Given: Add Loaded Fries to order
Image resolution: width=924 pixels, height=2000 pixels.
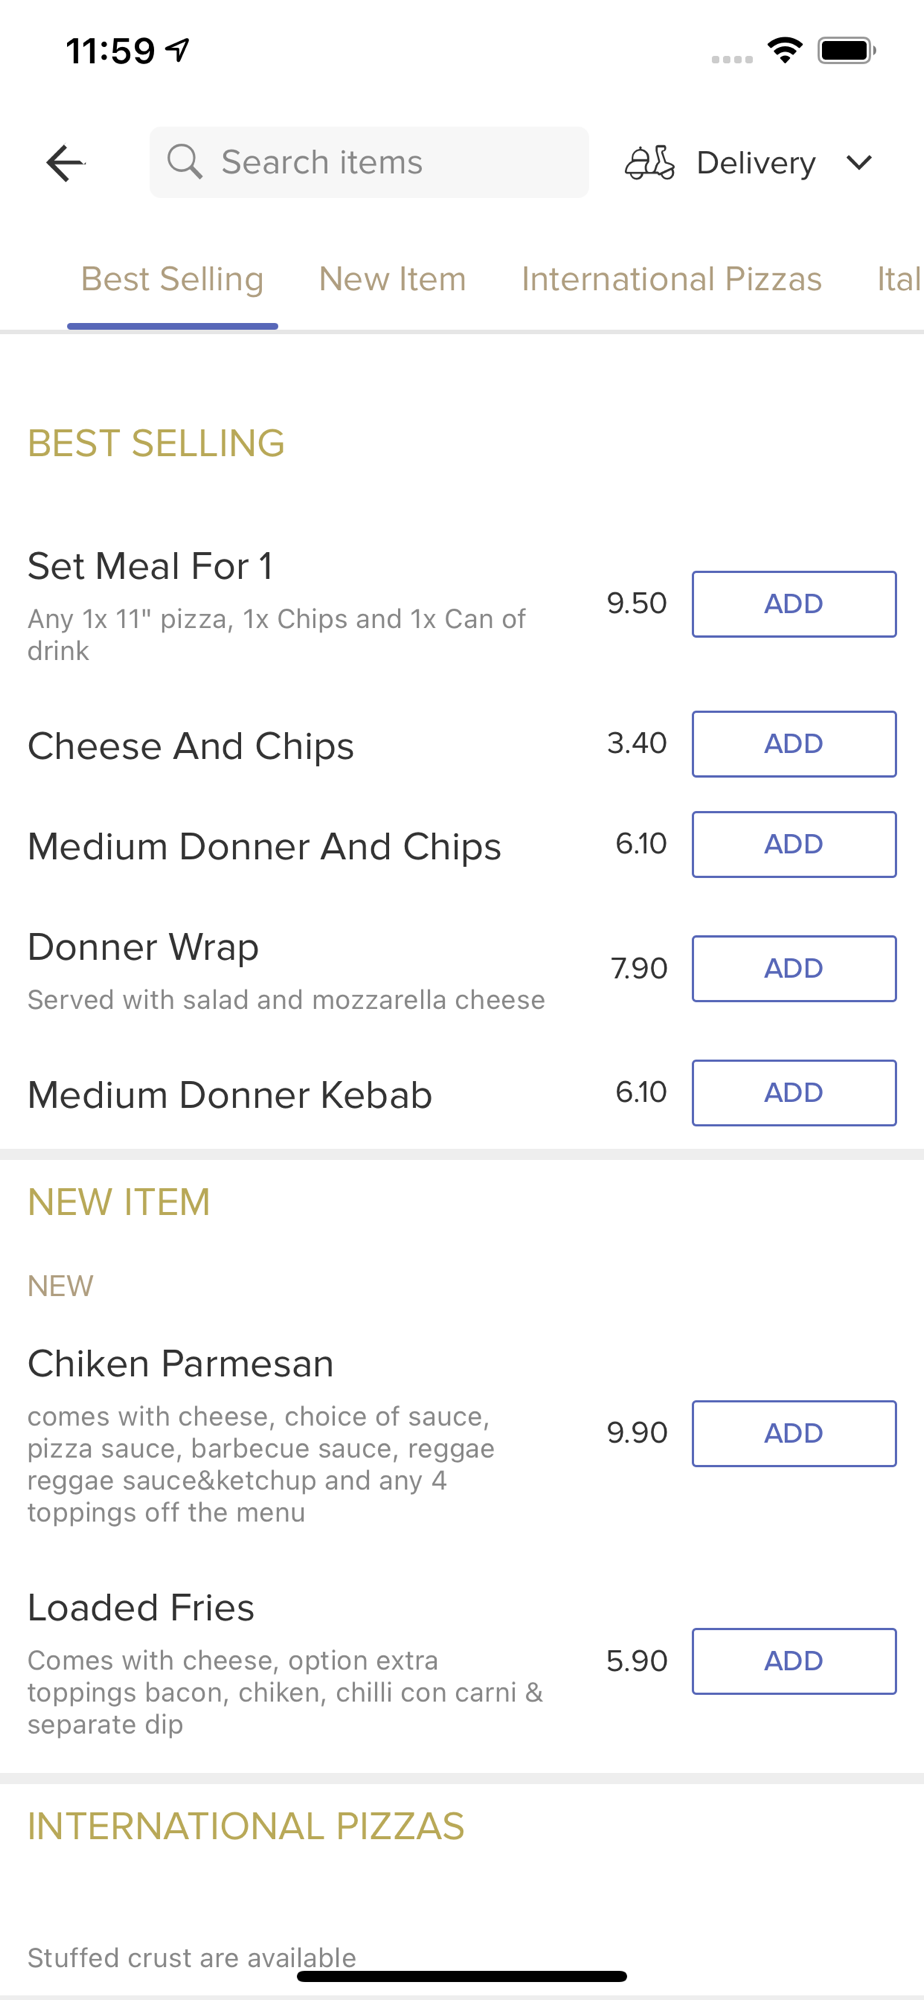Looking at the screenshot, I should click(793, 1661).
